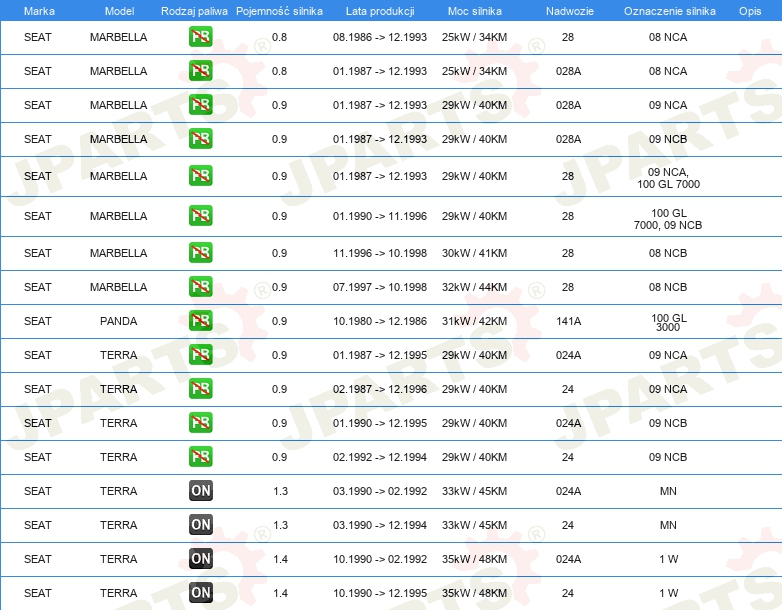The width and height of the screenshot is (782, 610).
Task: Click petrol icon in the PANDA row
Action: click(x=200, y=321)
